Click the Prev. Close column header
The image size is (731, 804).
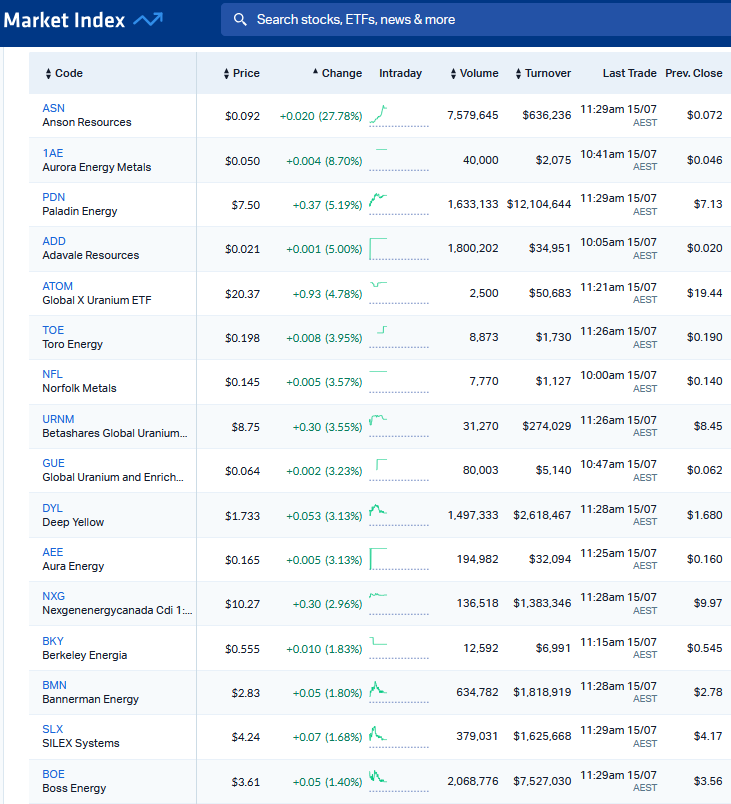click(694, 73)
